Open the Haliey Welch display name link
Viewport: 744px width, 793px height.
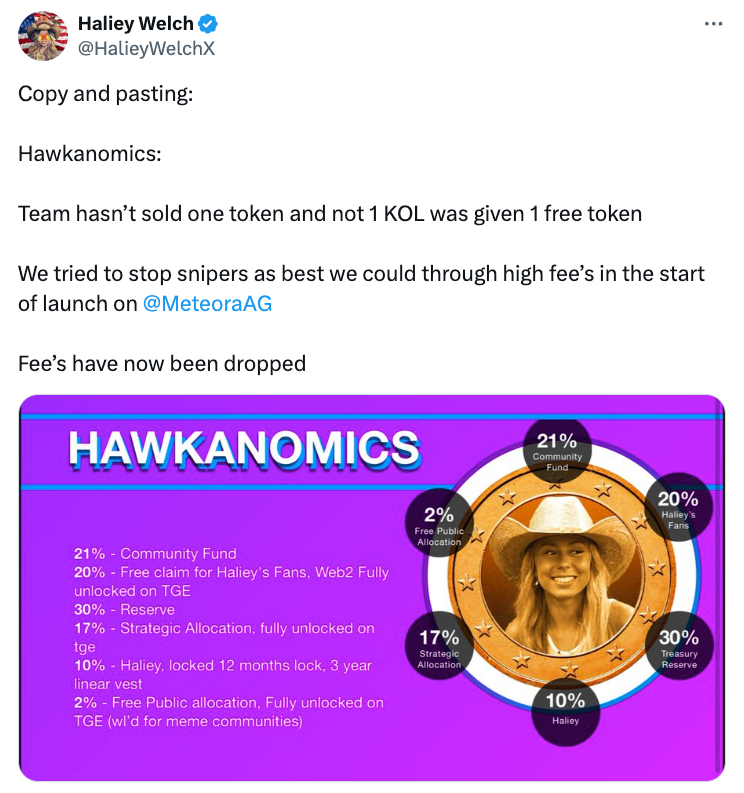pos(137,25)
